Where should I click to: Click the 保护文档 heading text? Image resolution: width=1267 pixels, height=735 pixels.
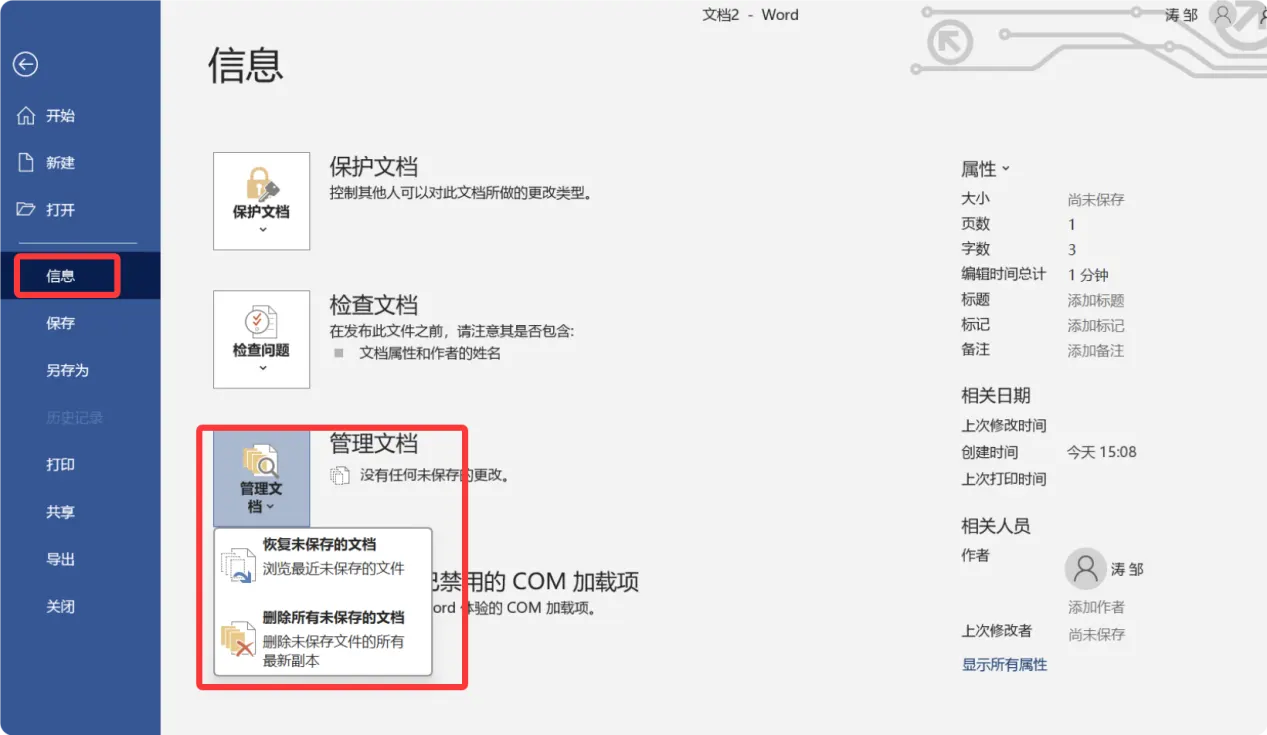374,166
